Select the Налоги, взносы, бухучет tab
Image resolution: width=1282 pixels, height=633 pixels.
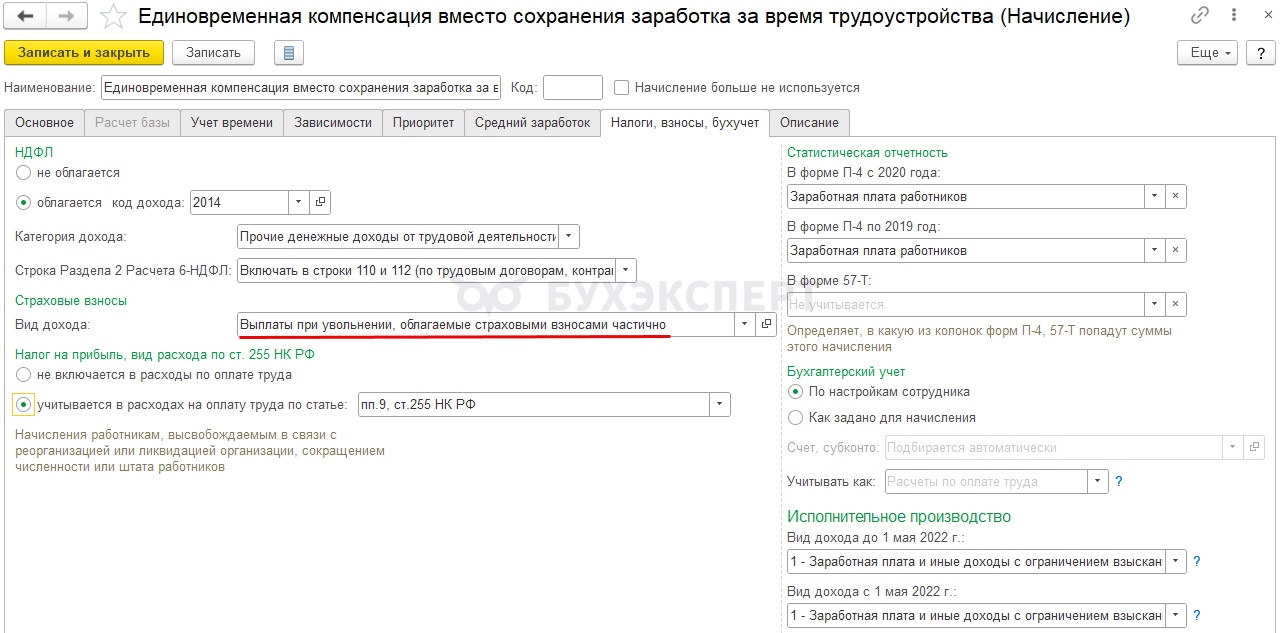click(x=685, y=122)
